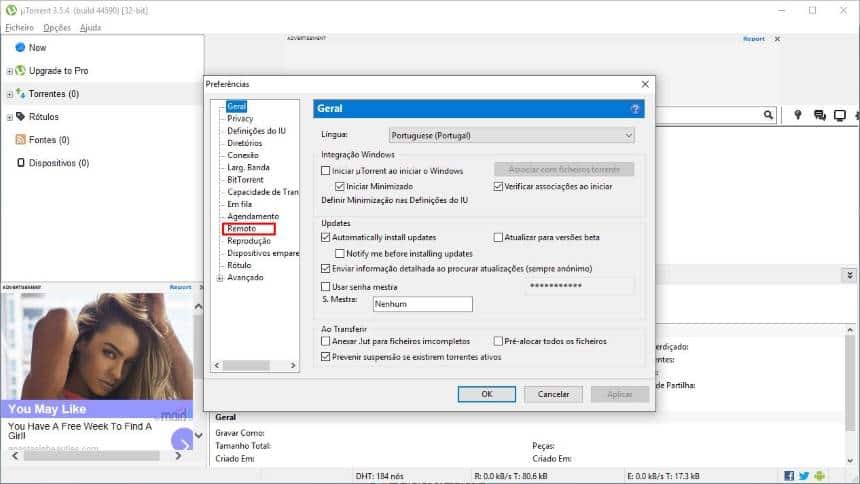Toggle Automatically install updates
Viewport: 860px width, 484px height.
tap(325, 238)
